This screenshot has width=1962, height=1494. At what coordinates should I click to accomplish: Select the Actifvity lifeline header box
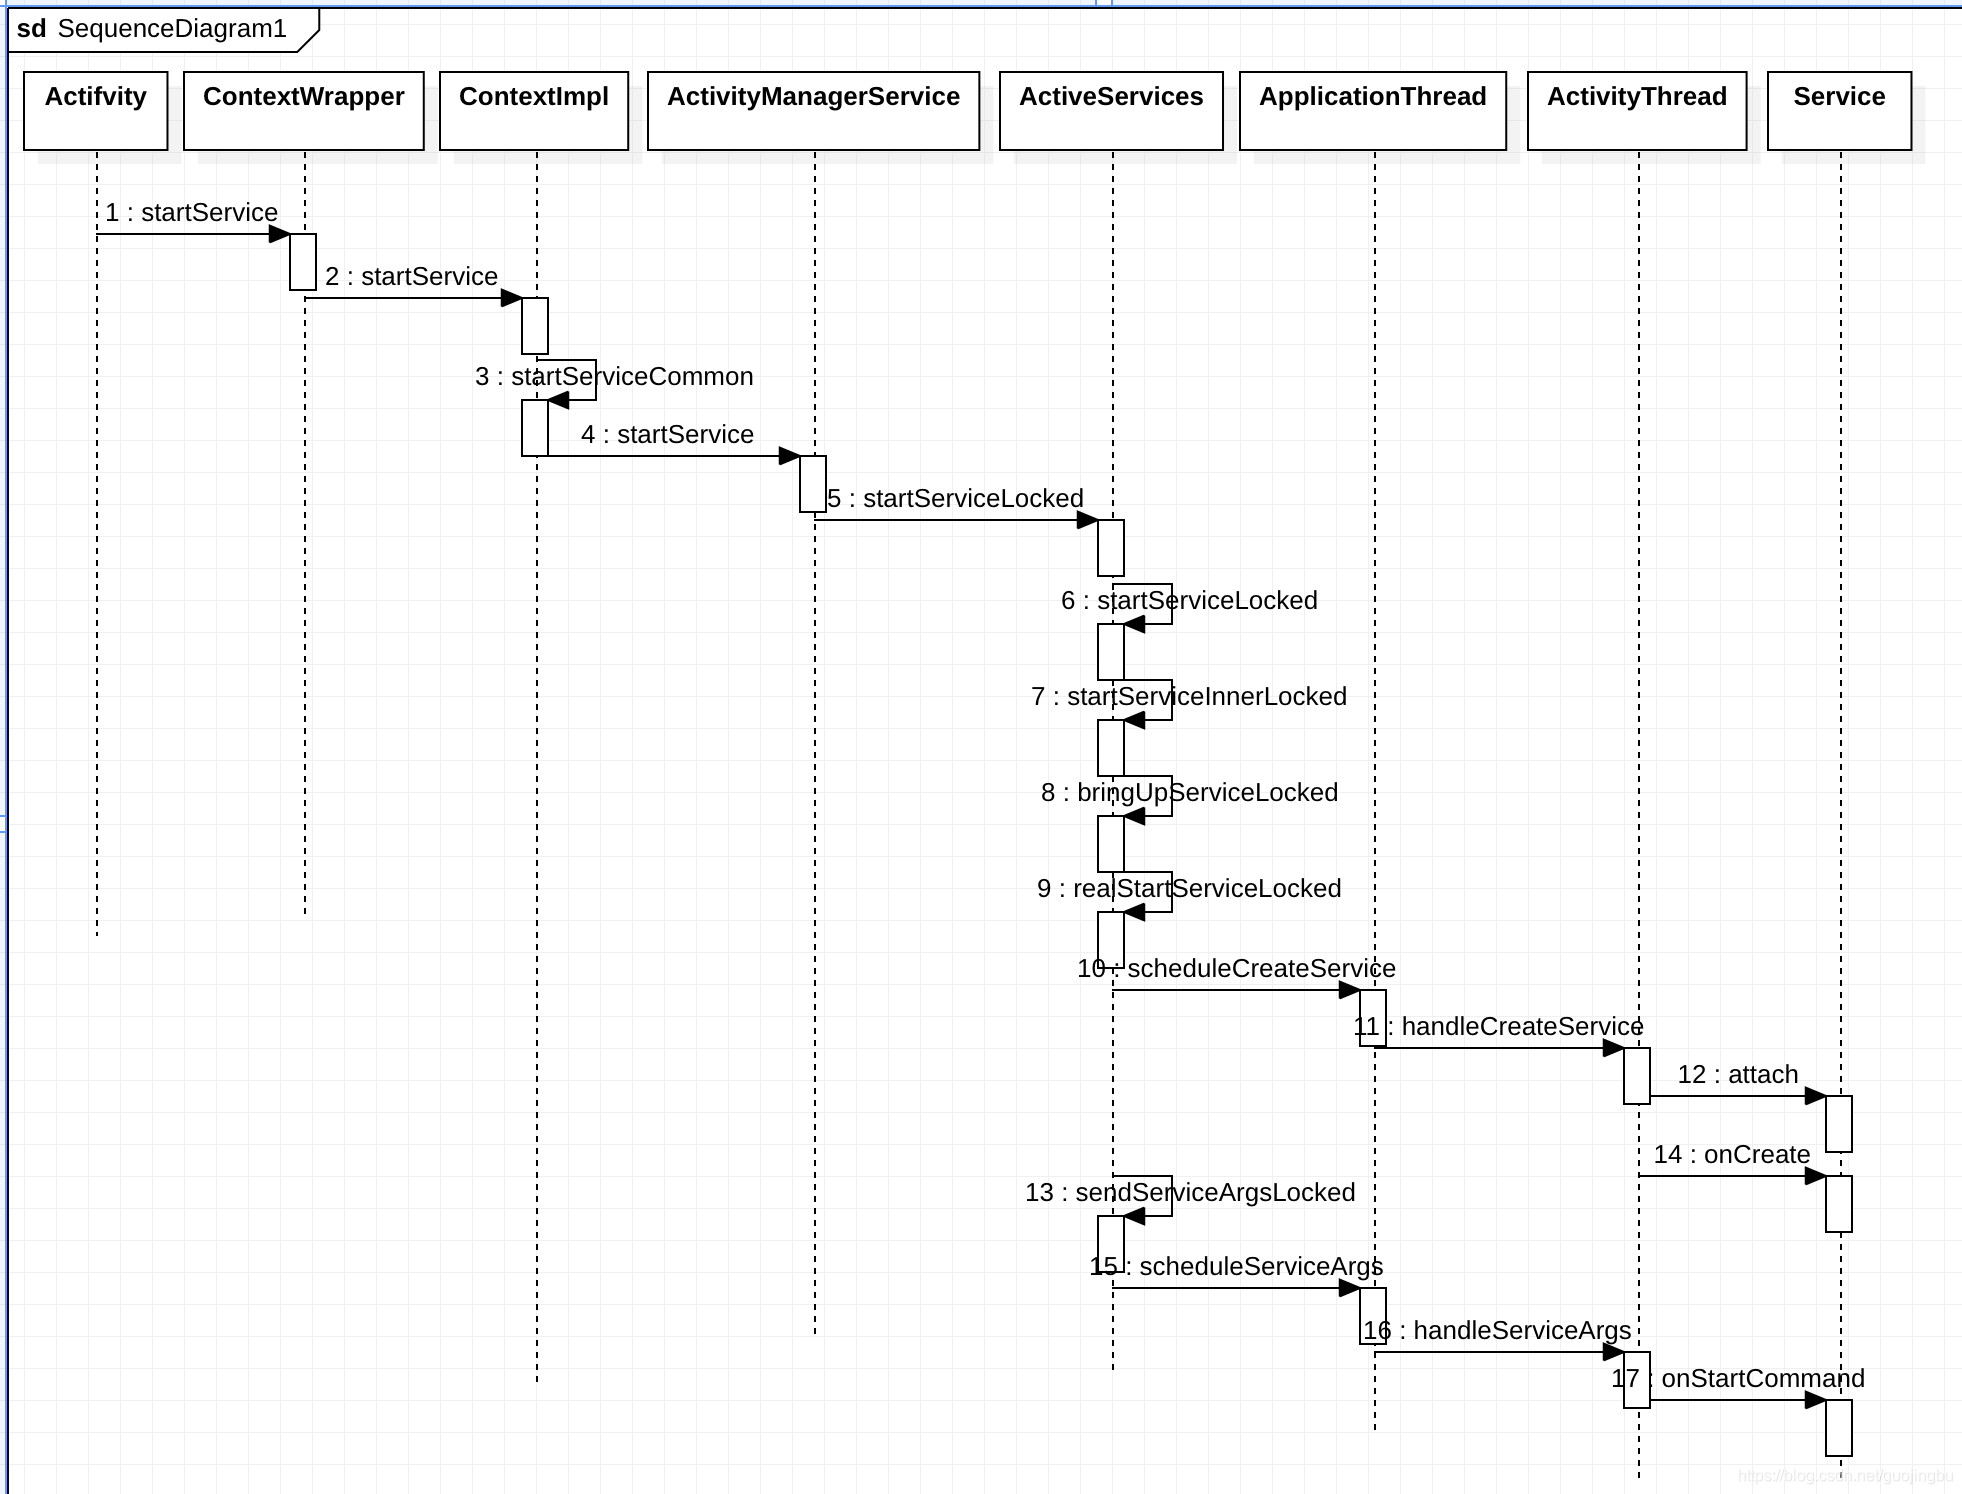96,111
